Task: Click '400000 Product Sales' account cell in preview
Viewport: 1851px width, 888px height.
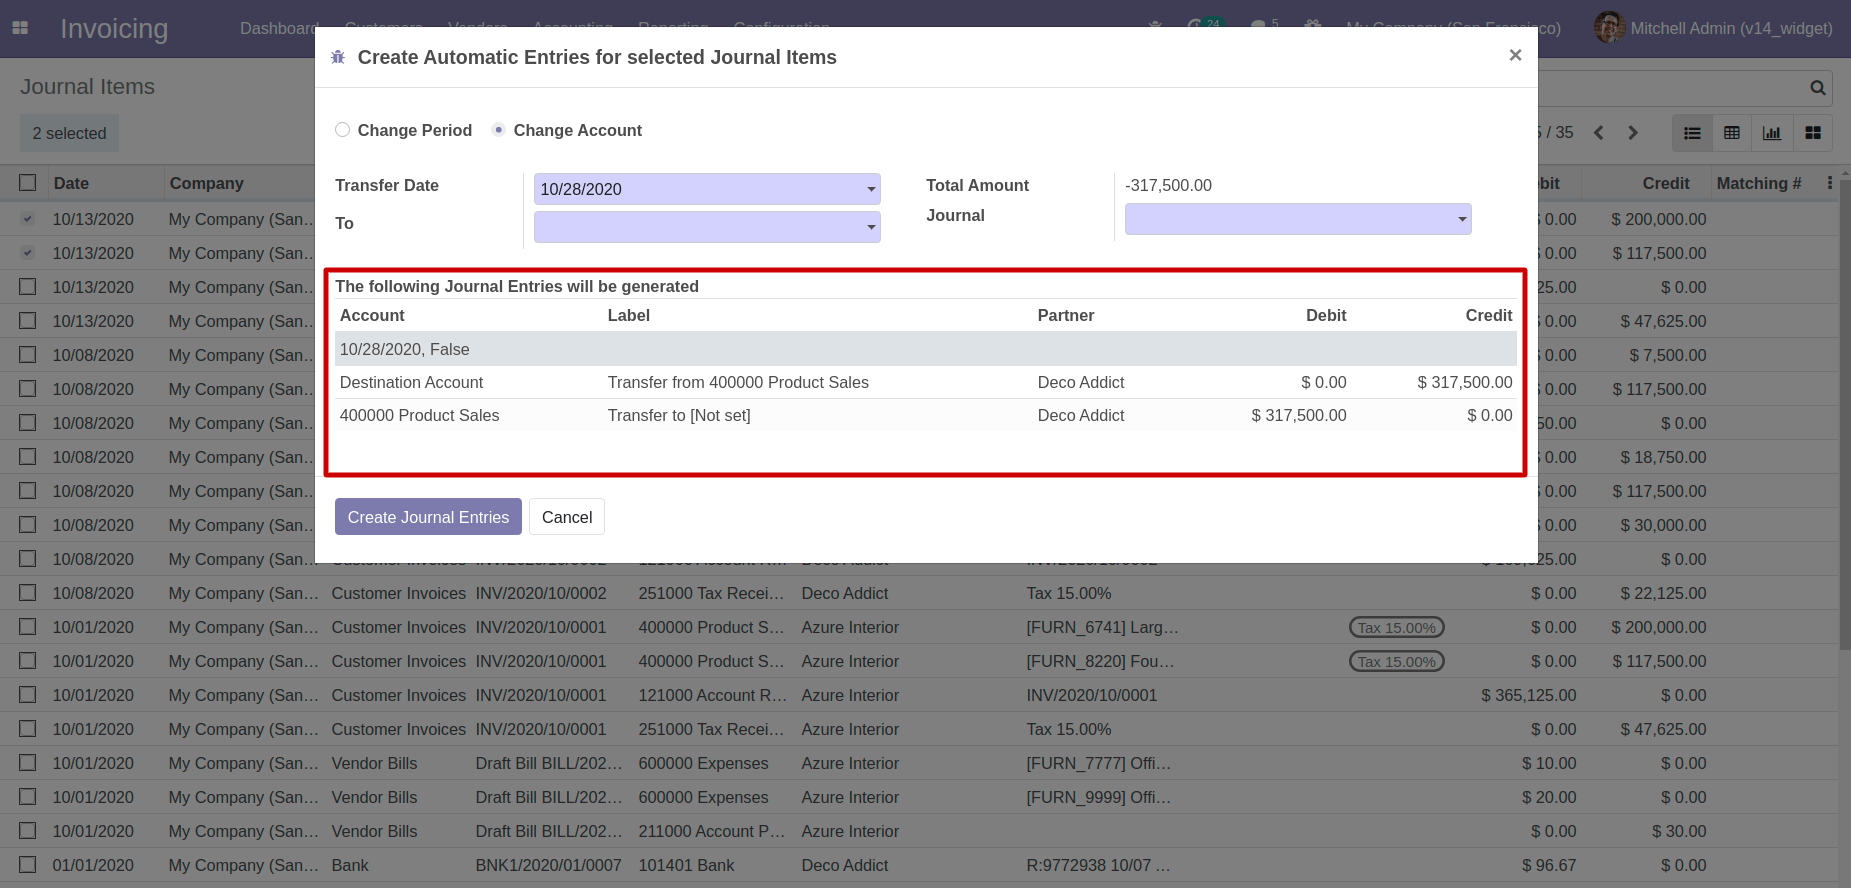Action: coord(419,415)
